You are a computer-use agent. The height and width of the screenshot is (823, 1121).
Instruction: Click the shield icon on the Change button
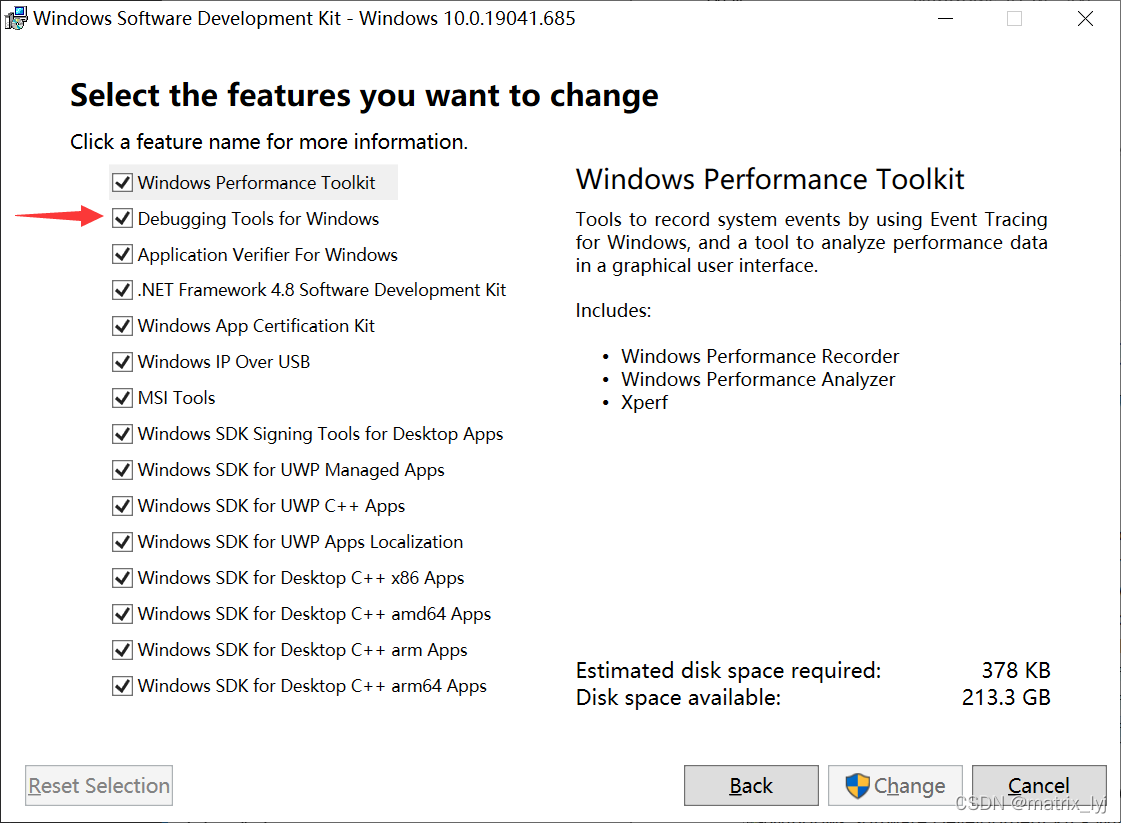(x=857, y=786)
